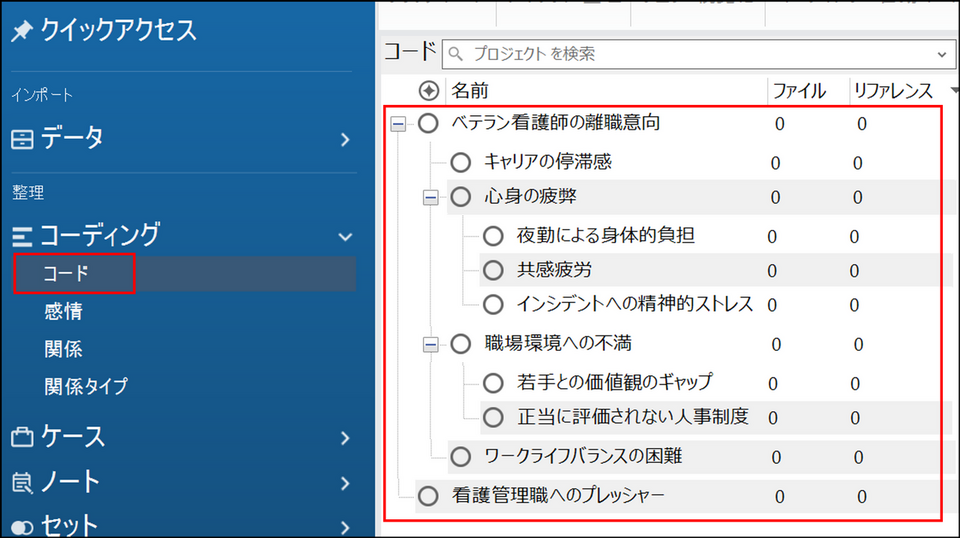
Task: Click the ケース briefcase icon
Action: (x=22, y=438)
